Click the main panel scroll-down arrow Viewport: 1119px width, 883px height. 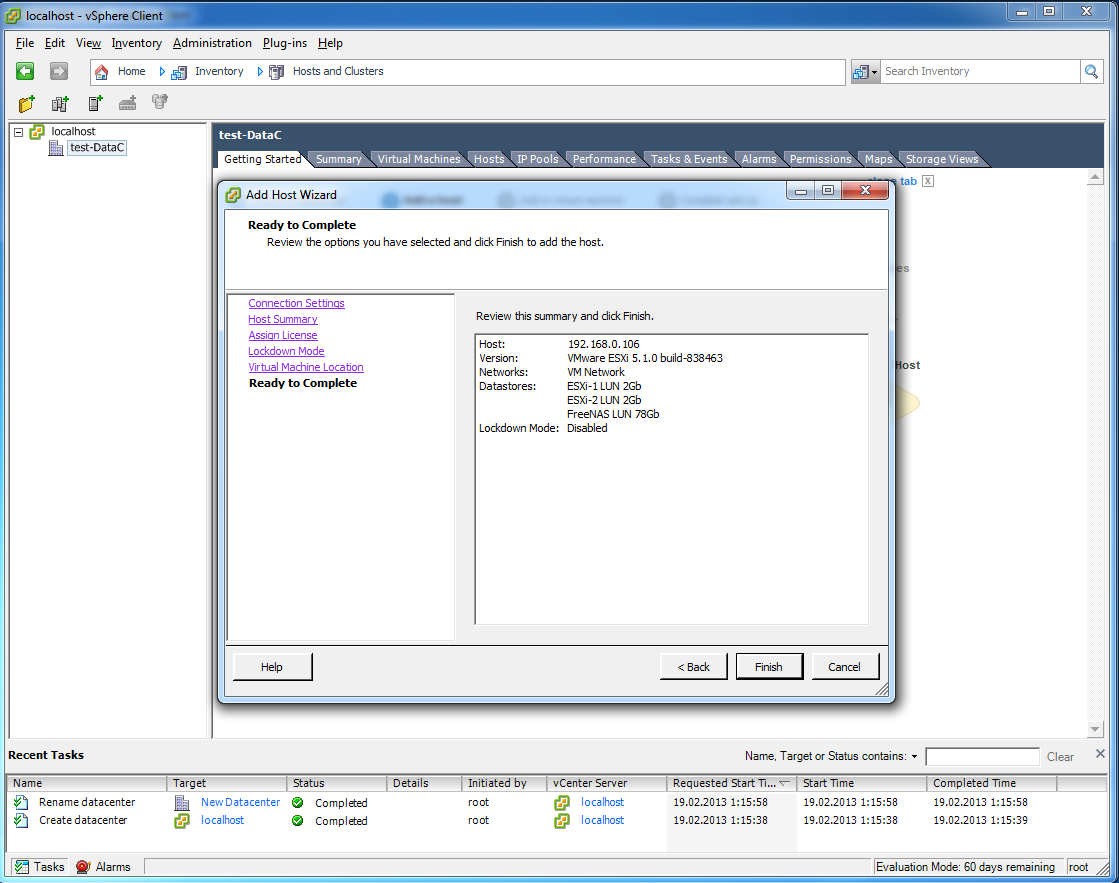click(x=1095, y=730)
